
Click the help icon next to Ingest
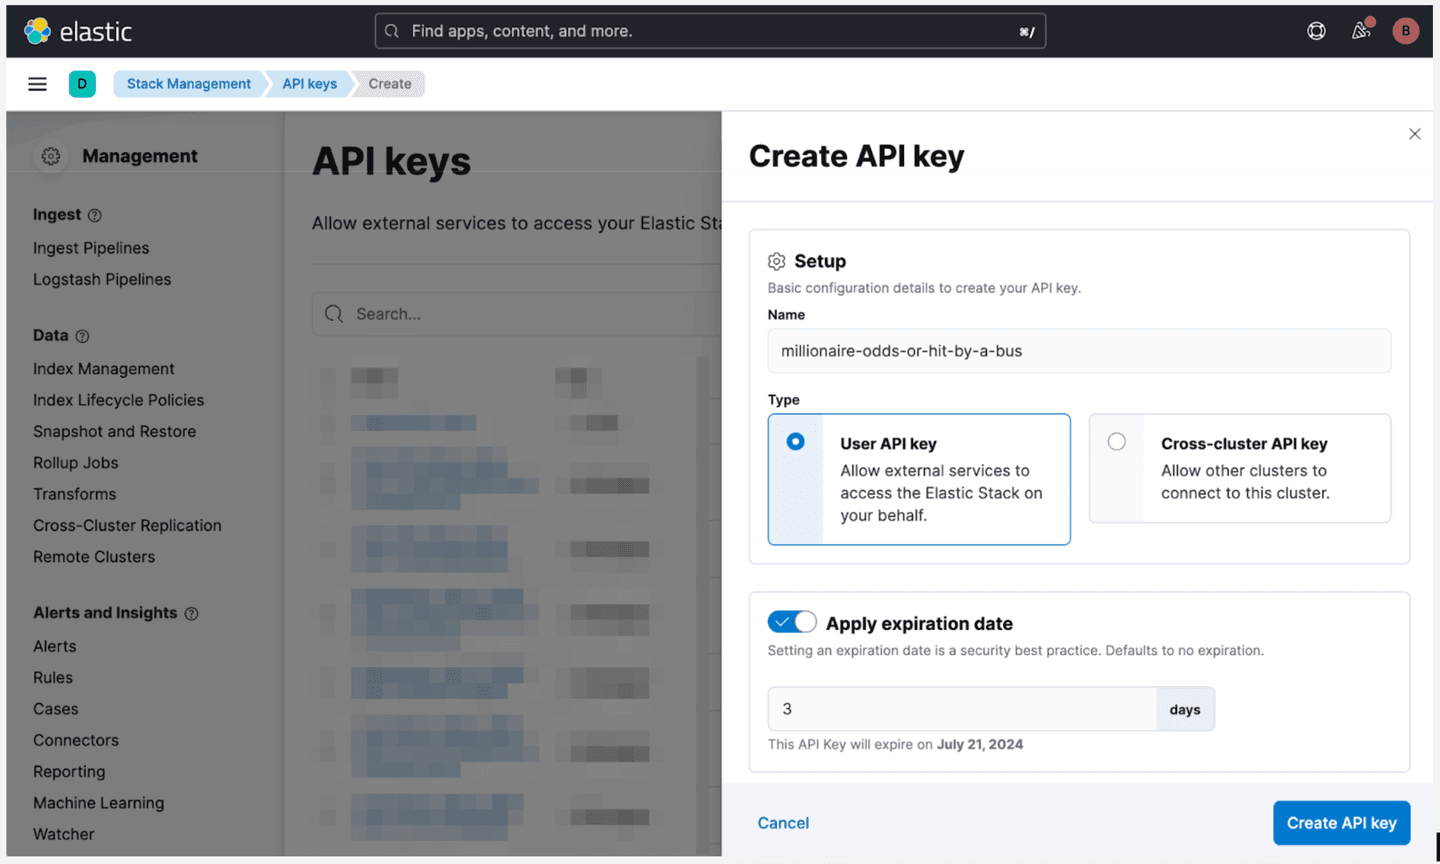point(93,214)
